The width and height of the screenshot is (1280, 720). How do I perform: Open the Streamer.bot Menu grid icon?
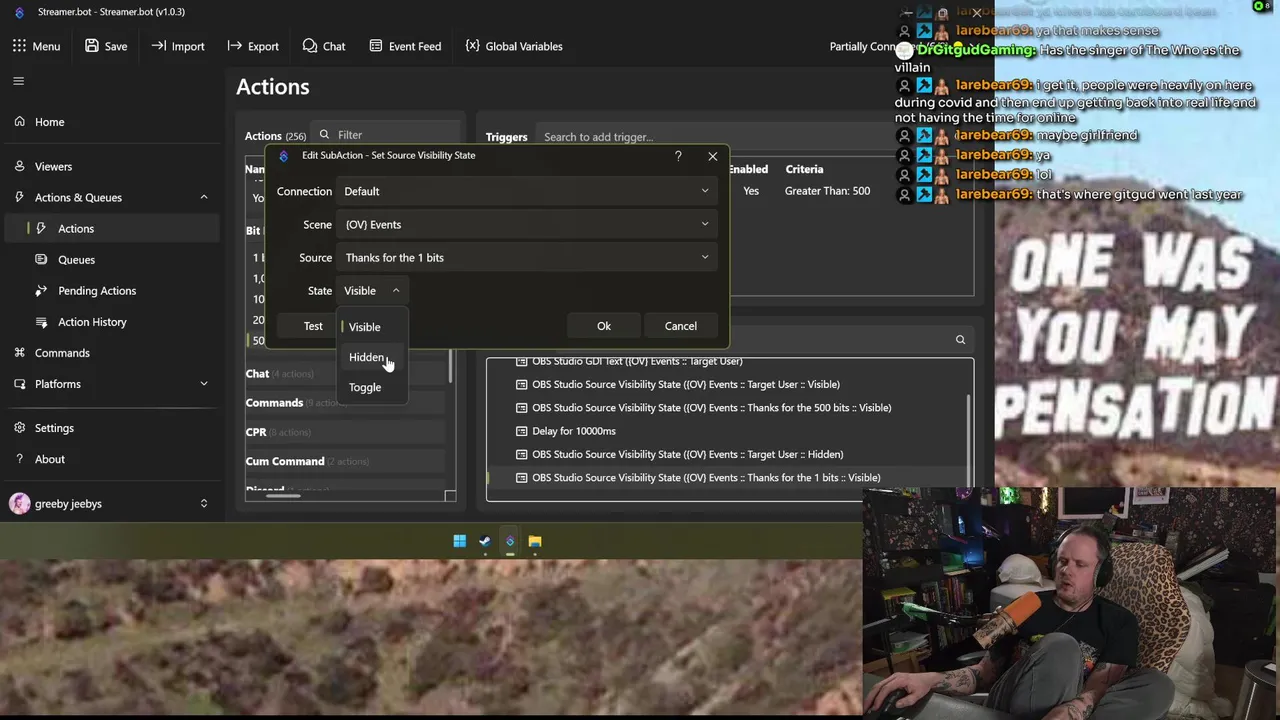point(19,46)
